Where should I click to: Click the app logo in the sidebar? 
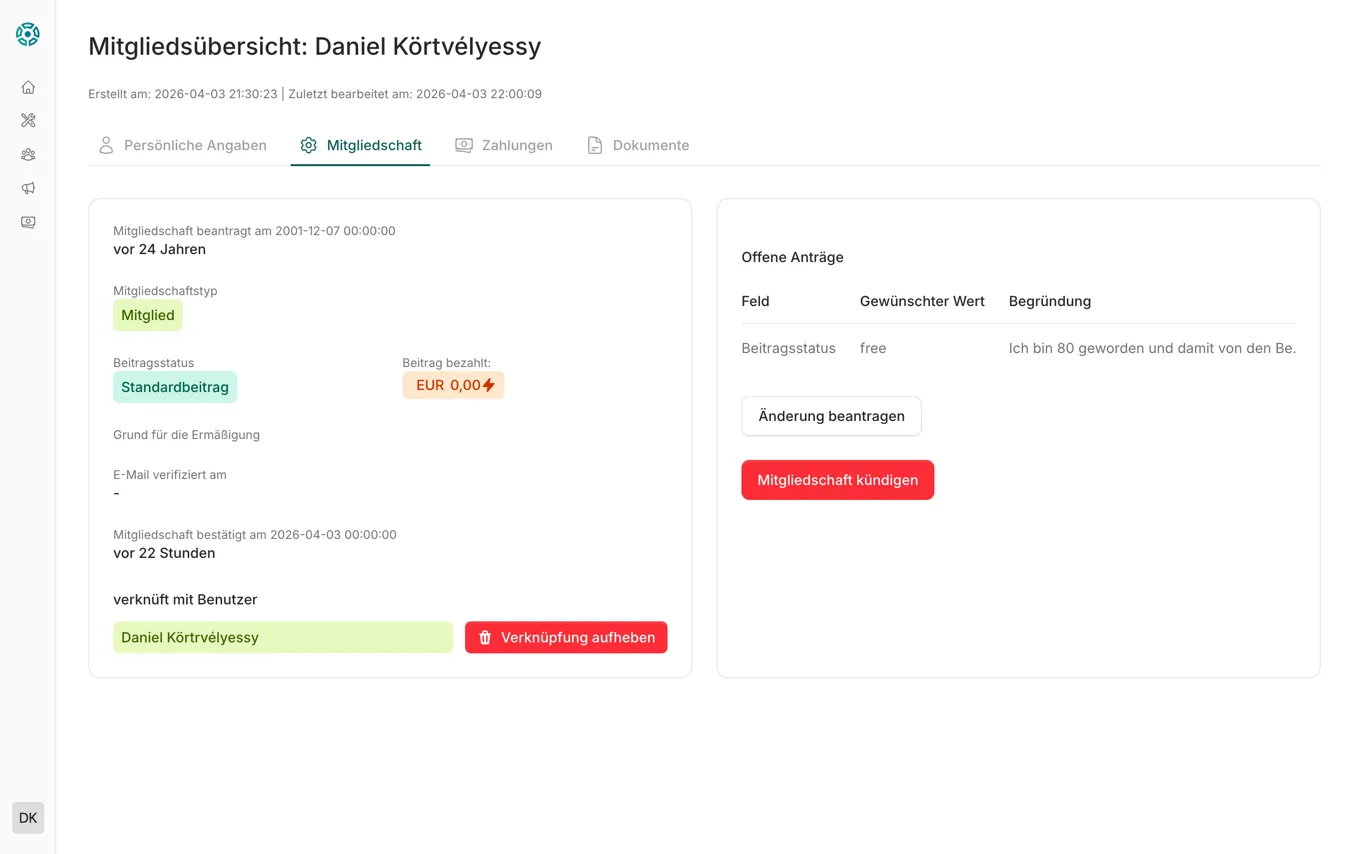(x=28, y=34)
